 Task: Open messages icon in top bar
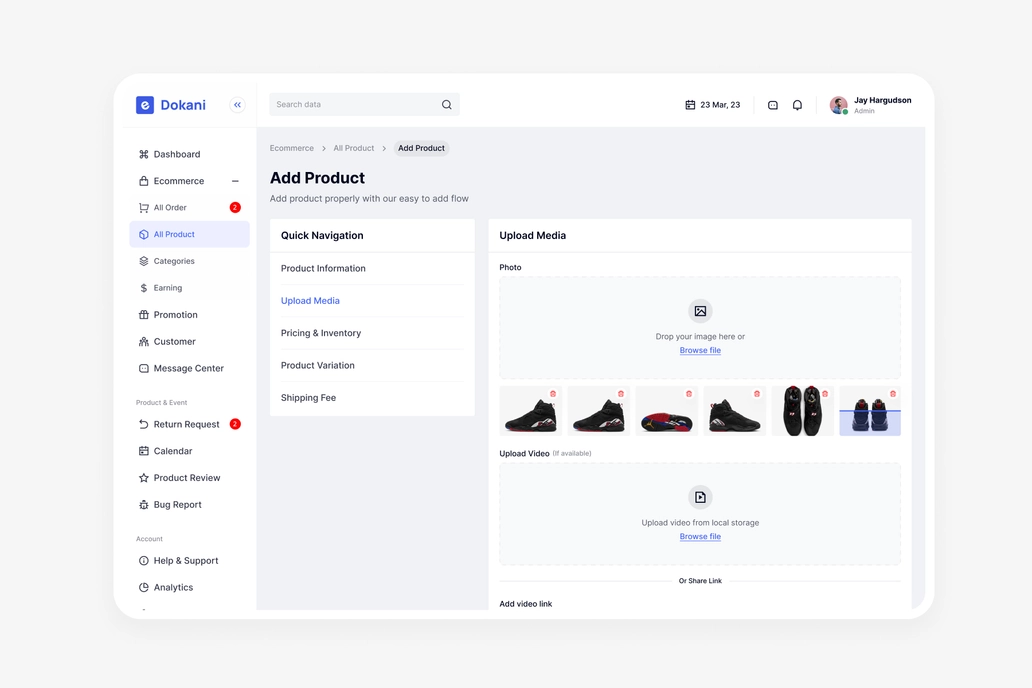pyautogui.click(x=773, y=105)
